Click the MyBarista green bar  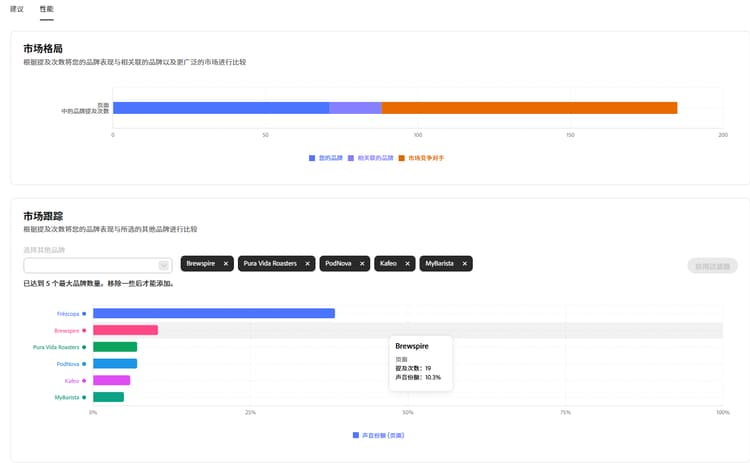pyautogui.click(x=109, y=397)
